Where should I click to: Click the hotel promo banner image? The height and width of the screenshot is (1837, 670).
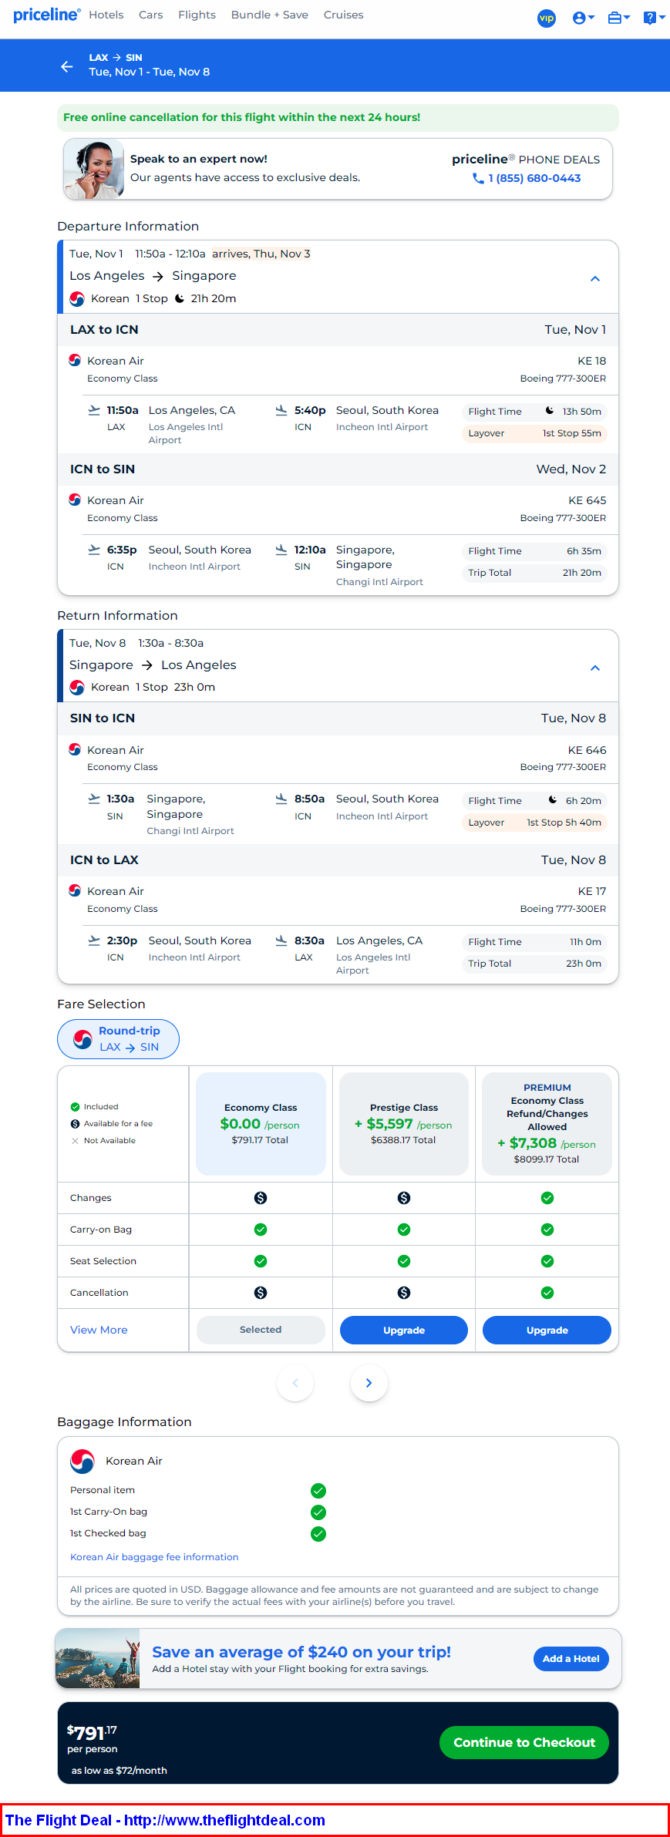(x=97, y=1659)
